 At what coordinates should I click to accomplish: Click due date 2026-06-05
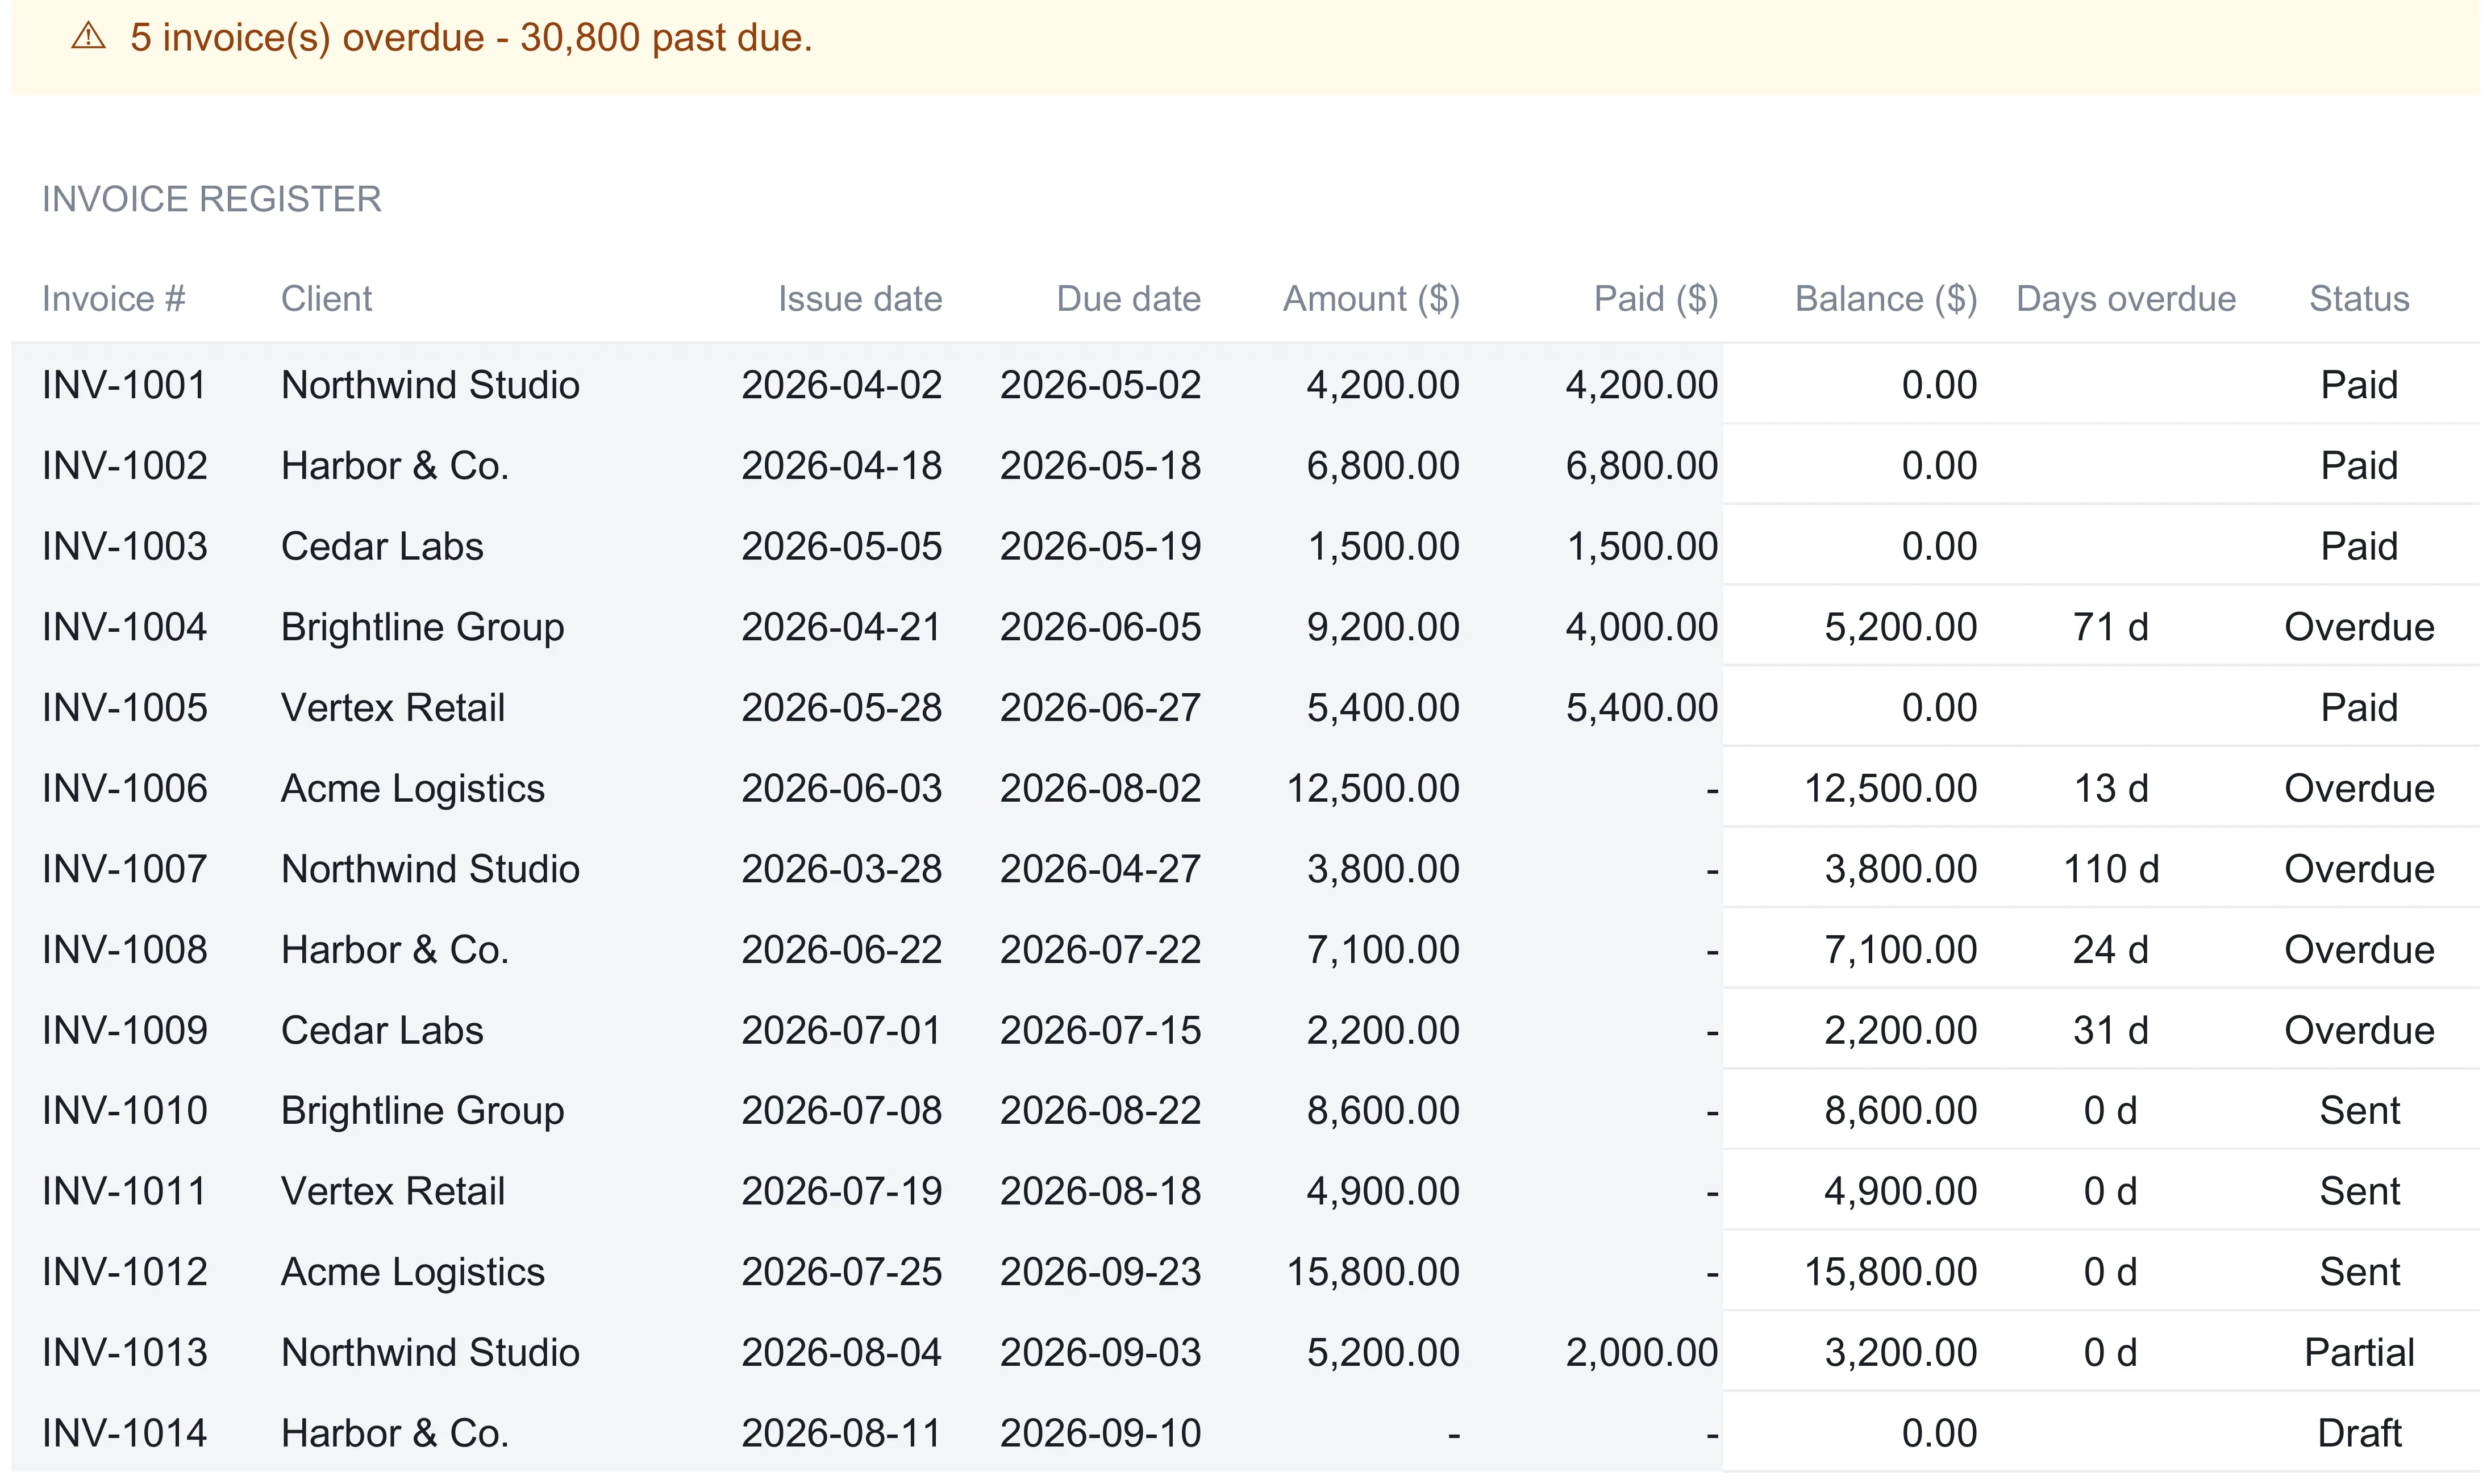coord(1100,627)
